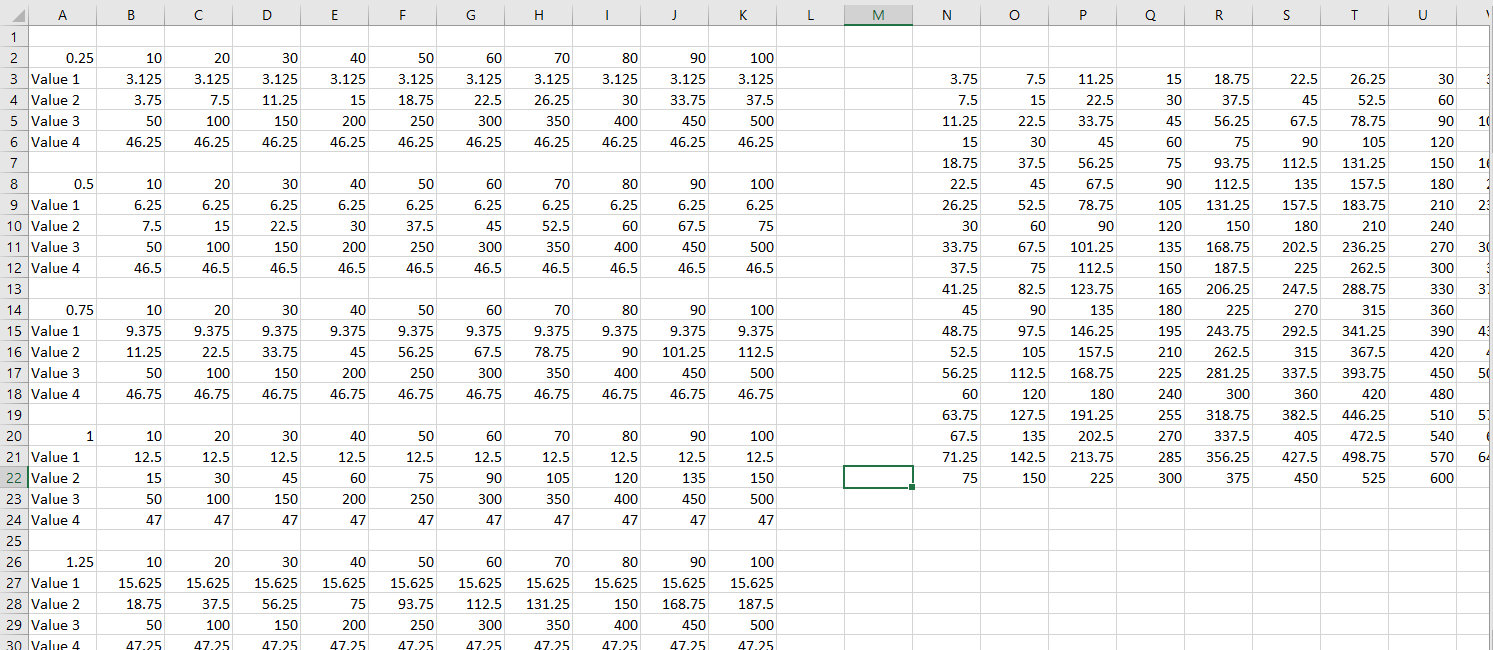Screen dimensions: 1493x650
Task: Select cell with value 213.75
Action: 1082,457
